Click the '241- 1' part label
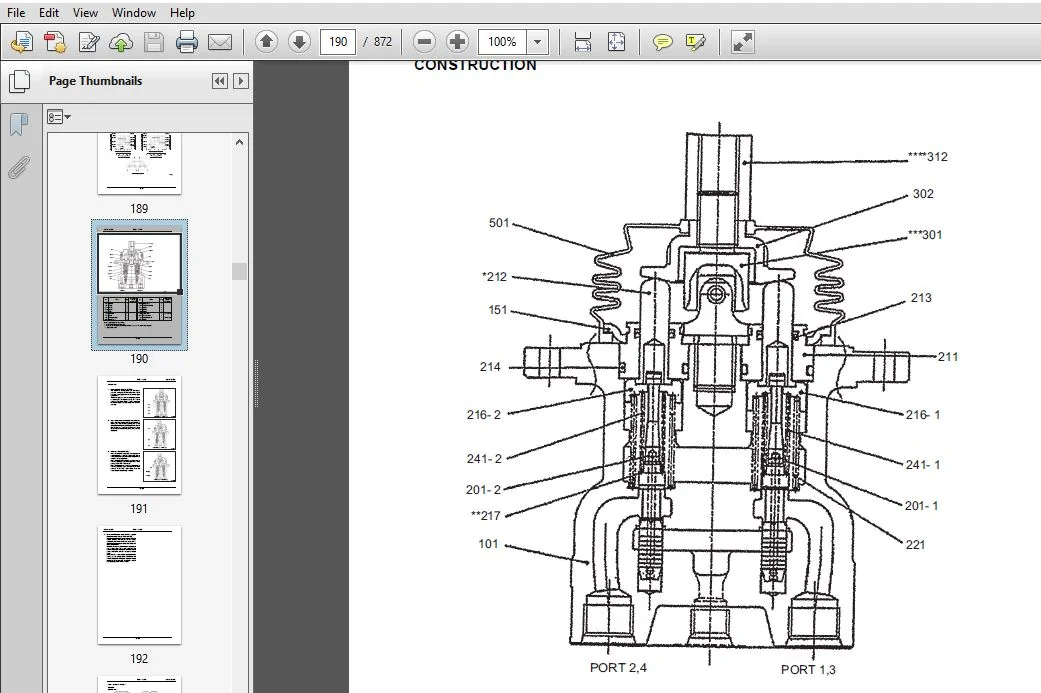Screen dimensions: 1041x693 [x=923, y=465]
